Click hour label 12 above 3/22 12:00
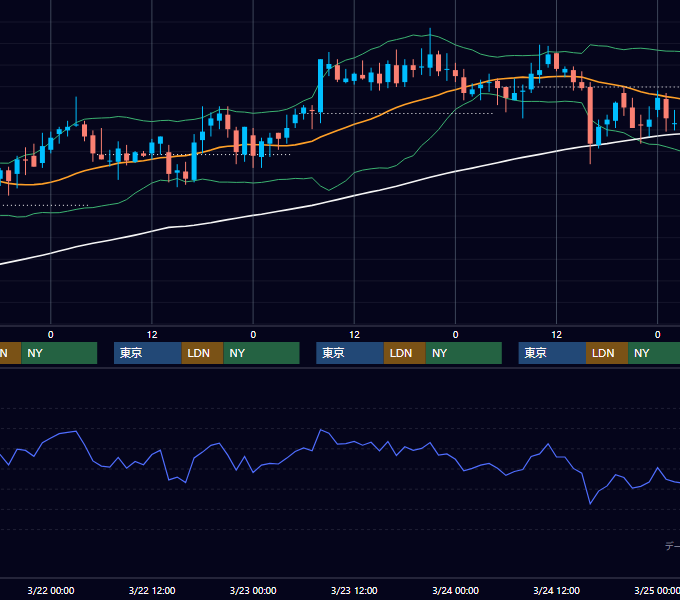Viewport: 680px width, 600px height. click(152, 335)
